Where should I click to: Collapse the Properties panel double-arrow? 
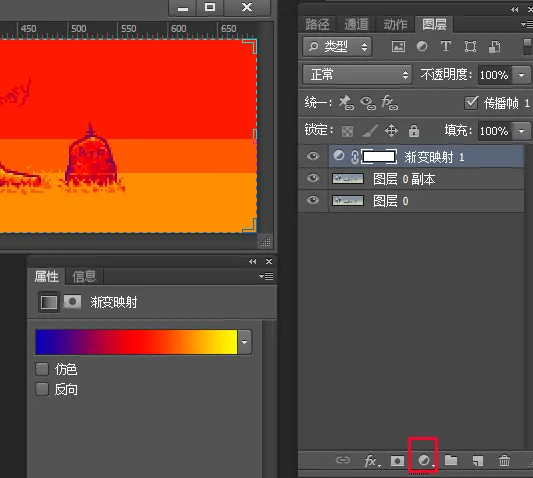pyautogui.click(x=253, y=261)
